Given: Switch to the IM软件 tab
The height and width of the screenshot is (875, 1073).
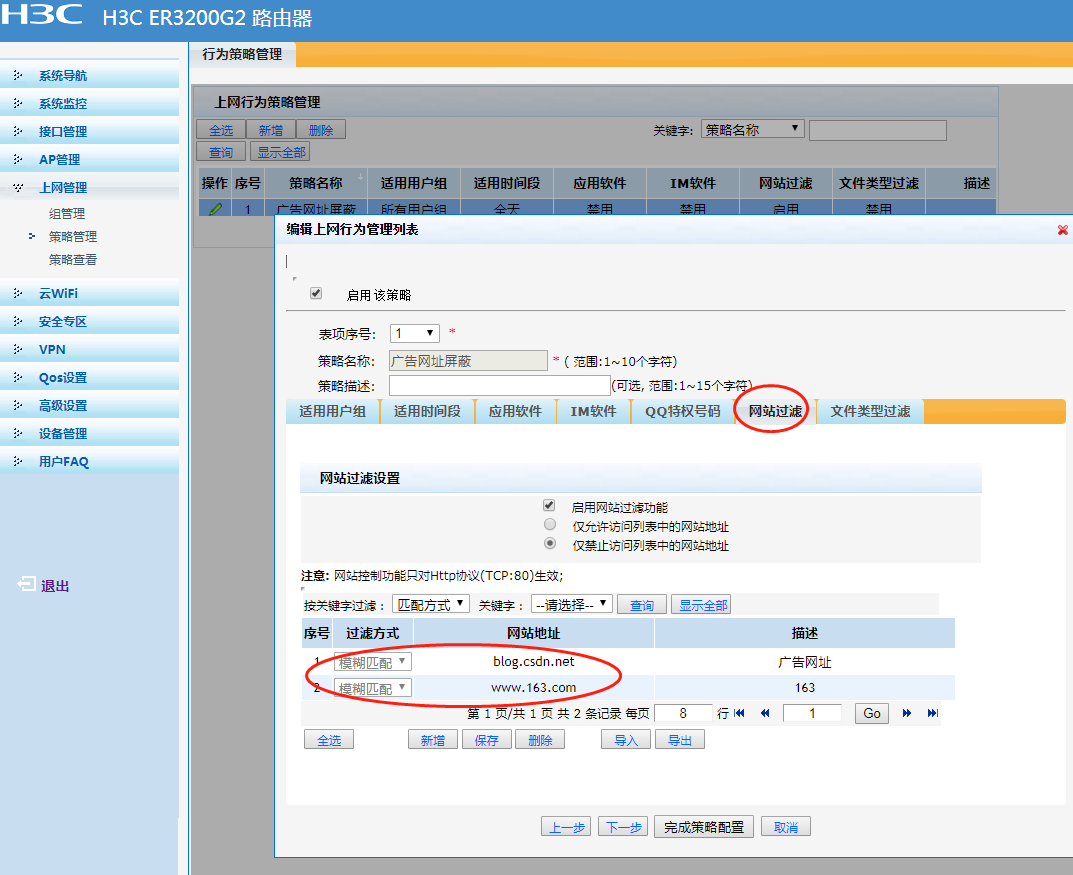Looking at the screenshot, I should click(593, 411).
